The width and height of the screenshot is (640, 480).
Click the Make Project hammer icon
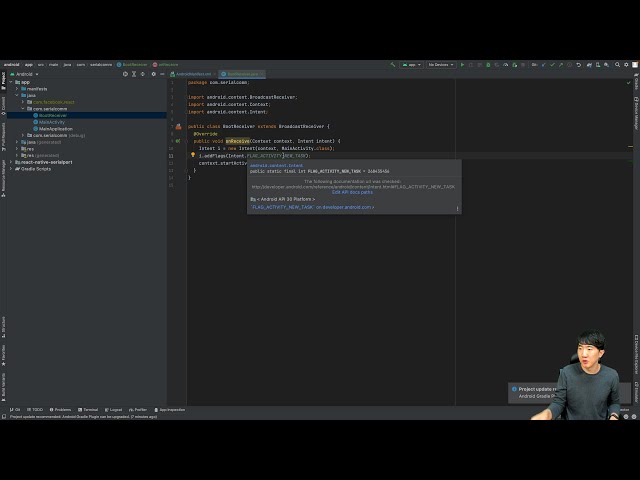click(x=393, y=64)
